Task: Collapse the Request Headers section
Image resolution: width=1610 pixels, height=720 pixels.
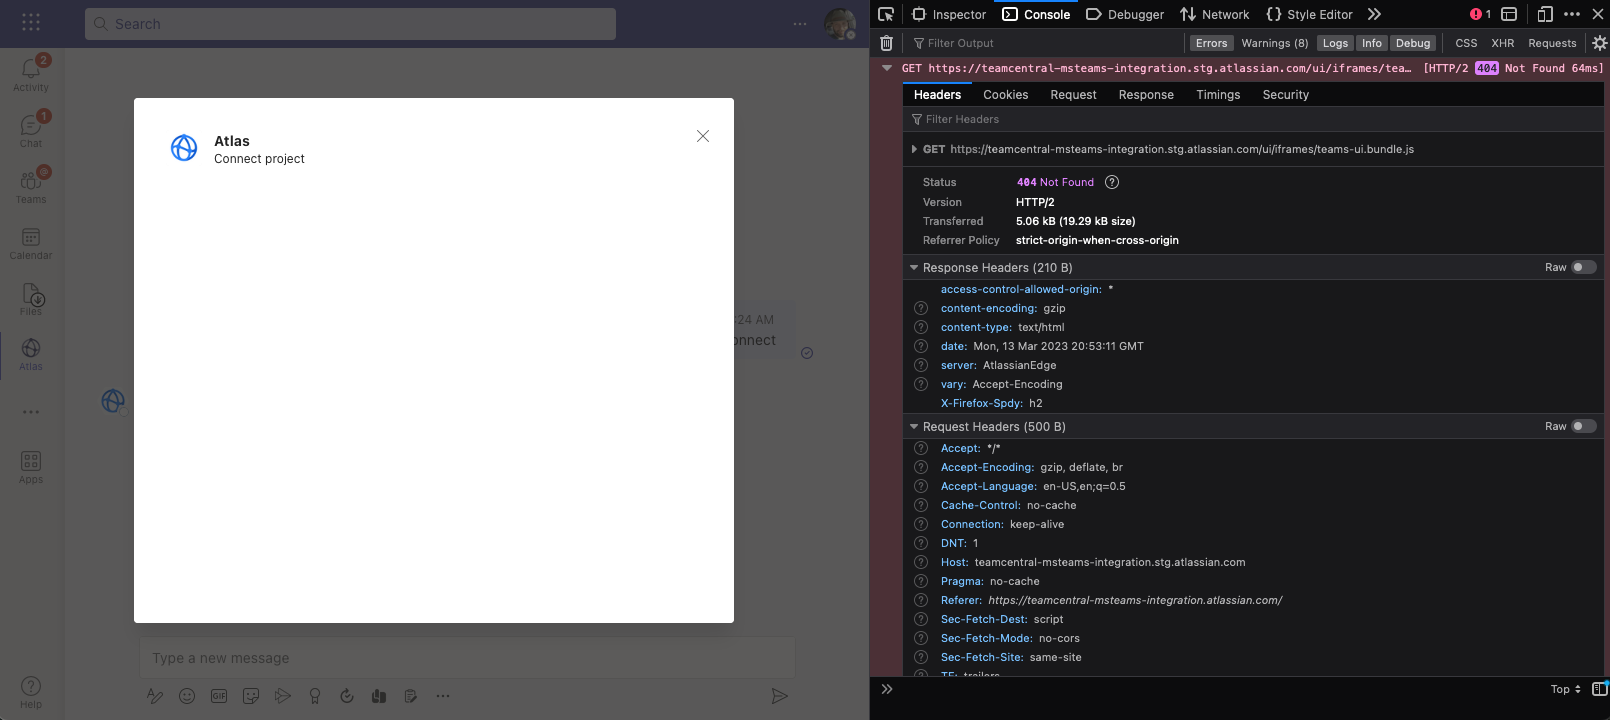Action: click(914, 427)
